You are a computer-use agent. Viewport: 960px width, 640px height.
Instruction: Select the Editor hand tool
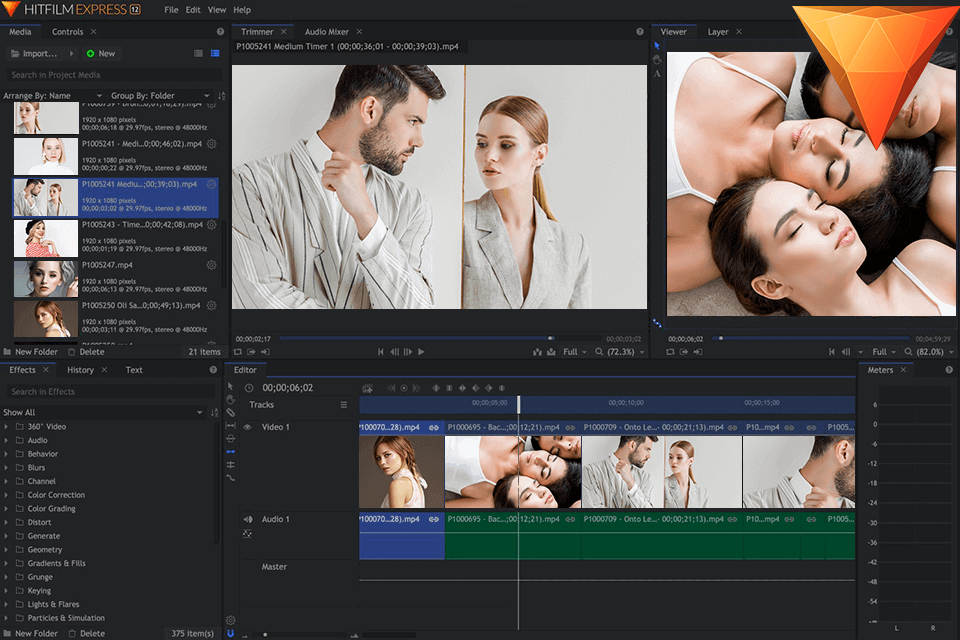(230, 399)
